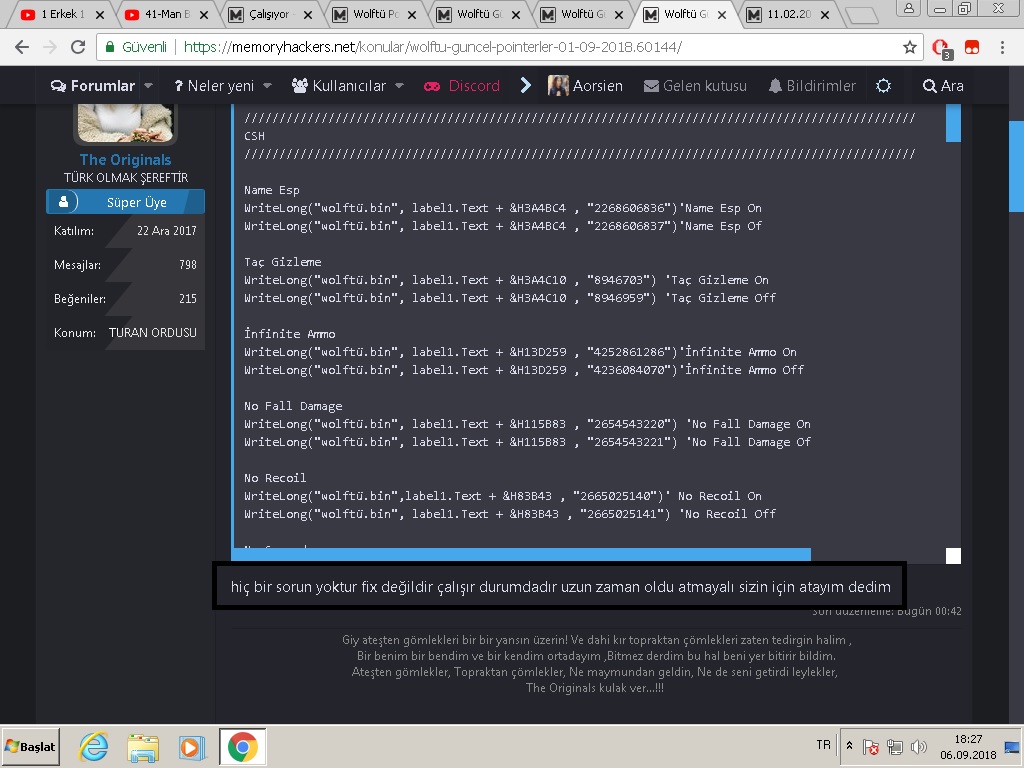Click code box vertical scrollbar thumb
1024x768 pixels.
(953, 123)
